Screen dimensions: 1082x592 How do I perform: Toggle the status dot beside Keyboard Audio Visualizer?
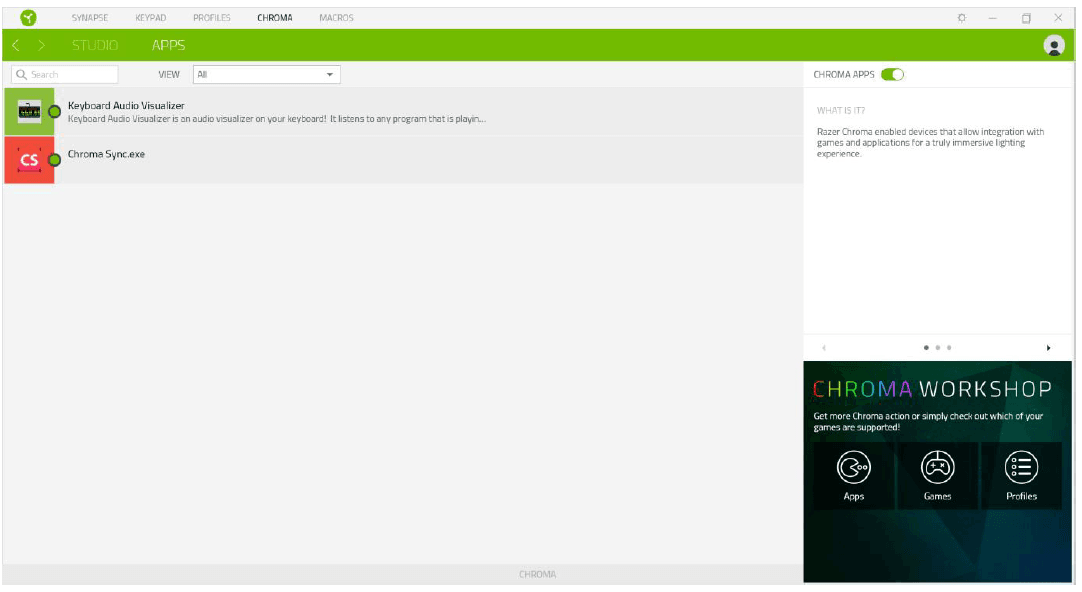click(x=55, y=111)
